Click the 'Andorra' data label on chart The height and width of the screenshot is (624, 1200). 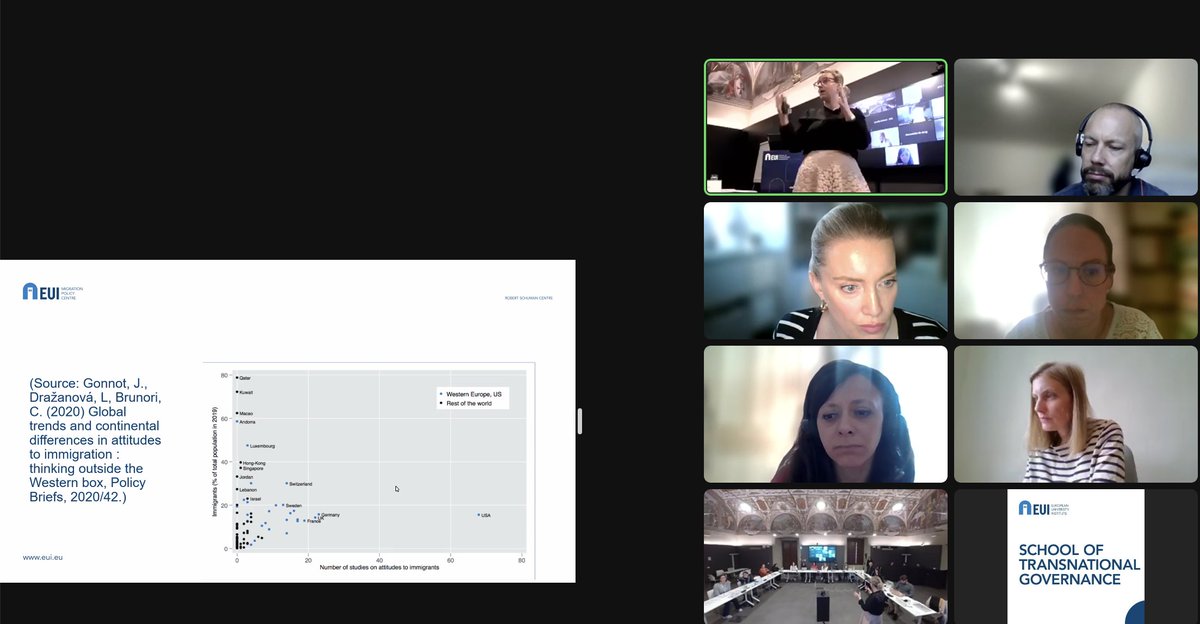click(x=248, y=422)
